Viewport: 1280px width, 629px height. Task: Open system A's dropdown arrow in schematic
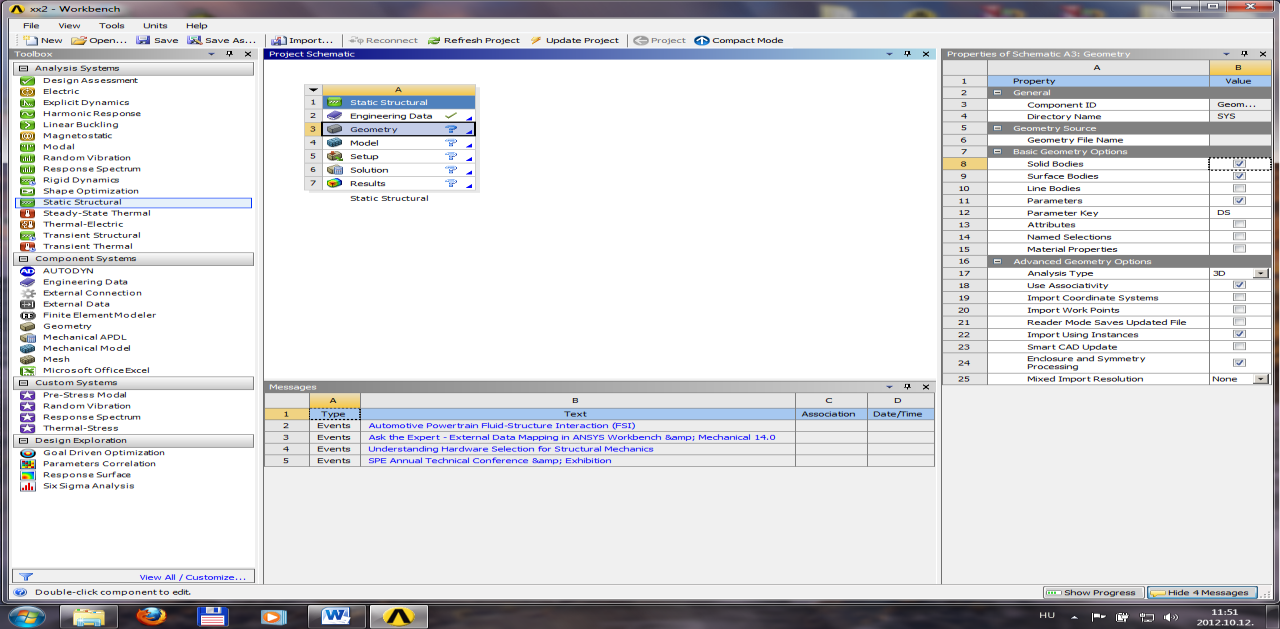tap(314, 90)
